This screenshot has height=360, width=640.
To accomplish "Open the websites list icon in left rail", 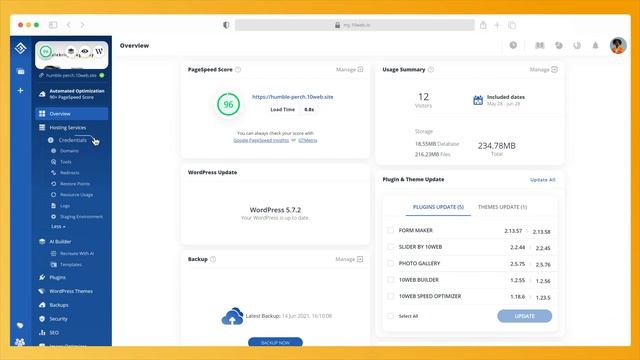I will [20, 71].
